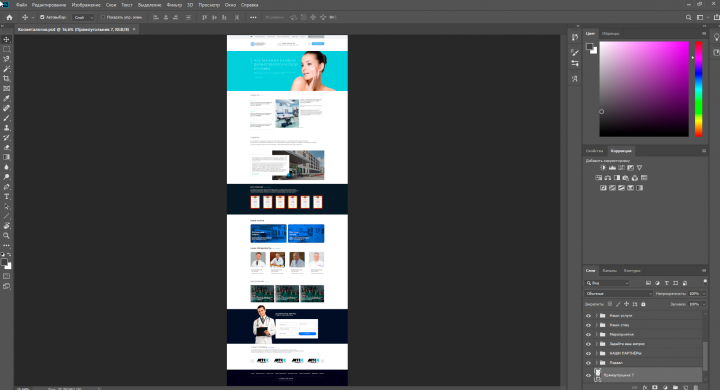Select the Crop tool in the toolbar
Image resolution: width=720 pixels, height=390 pixels.
pos(6,79)
